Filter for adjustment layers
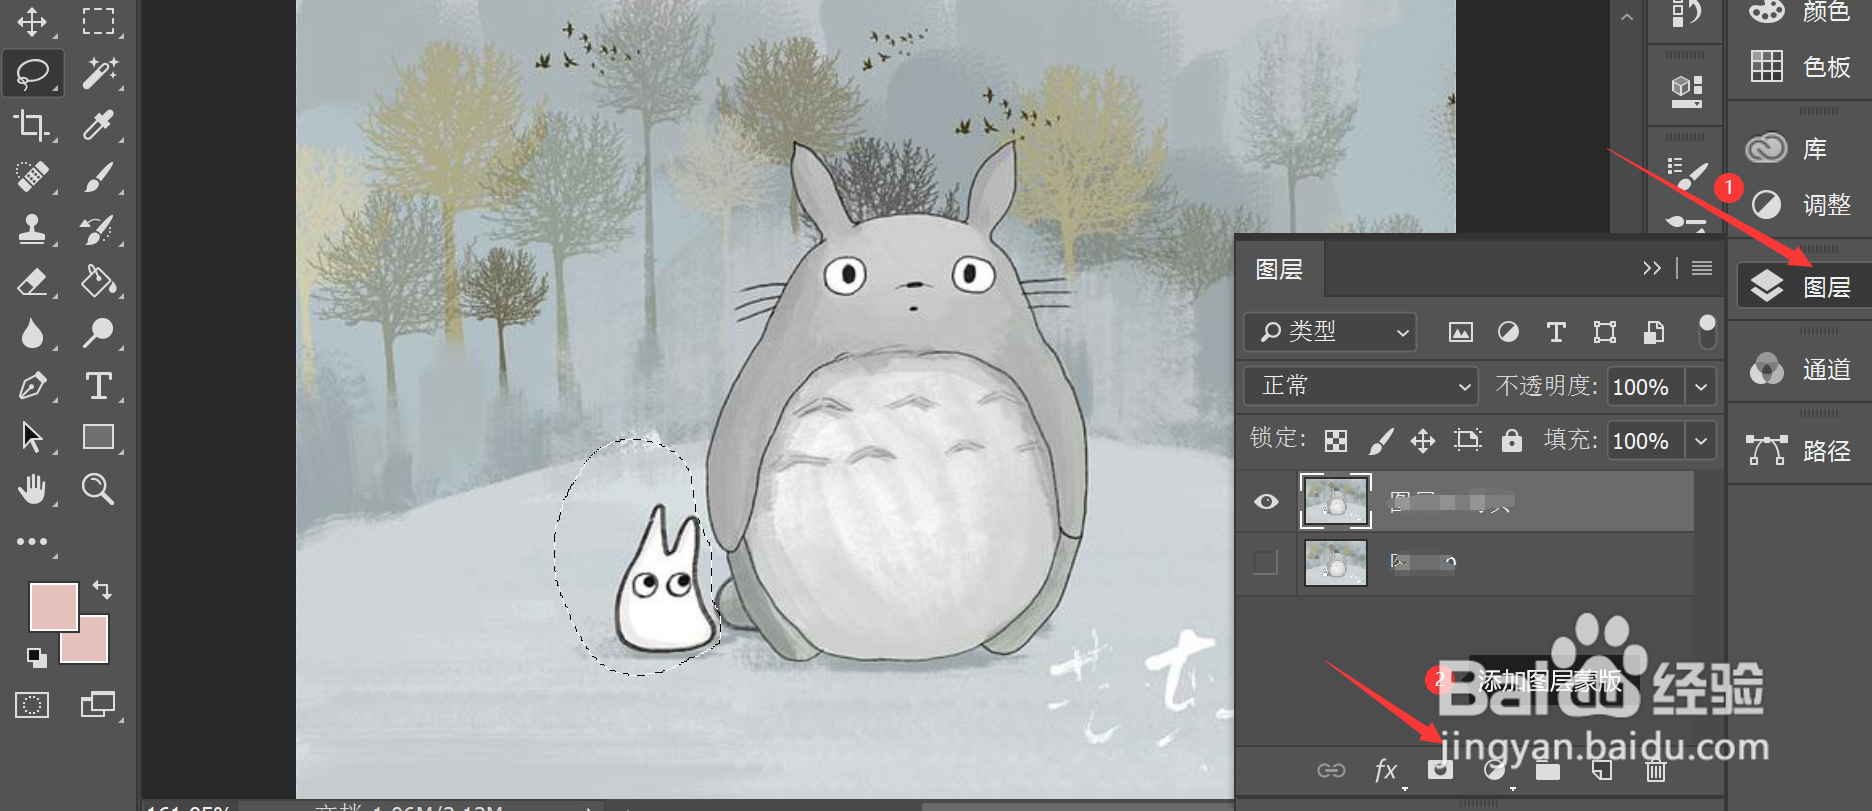The height and width of the screenshot is (811, 1872). point(1508,332)
